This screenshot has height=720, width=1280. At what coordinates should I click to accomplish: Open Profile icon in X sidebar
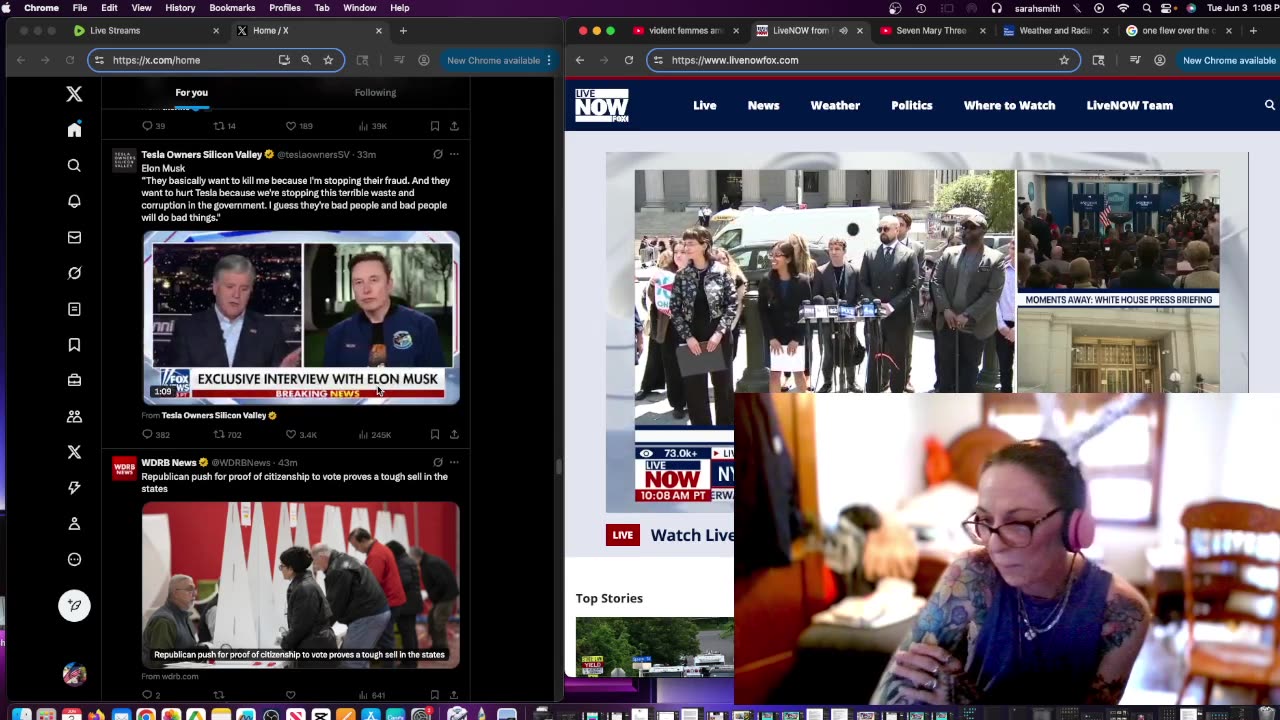[x=74, y=524]
